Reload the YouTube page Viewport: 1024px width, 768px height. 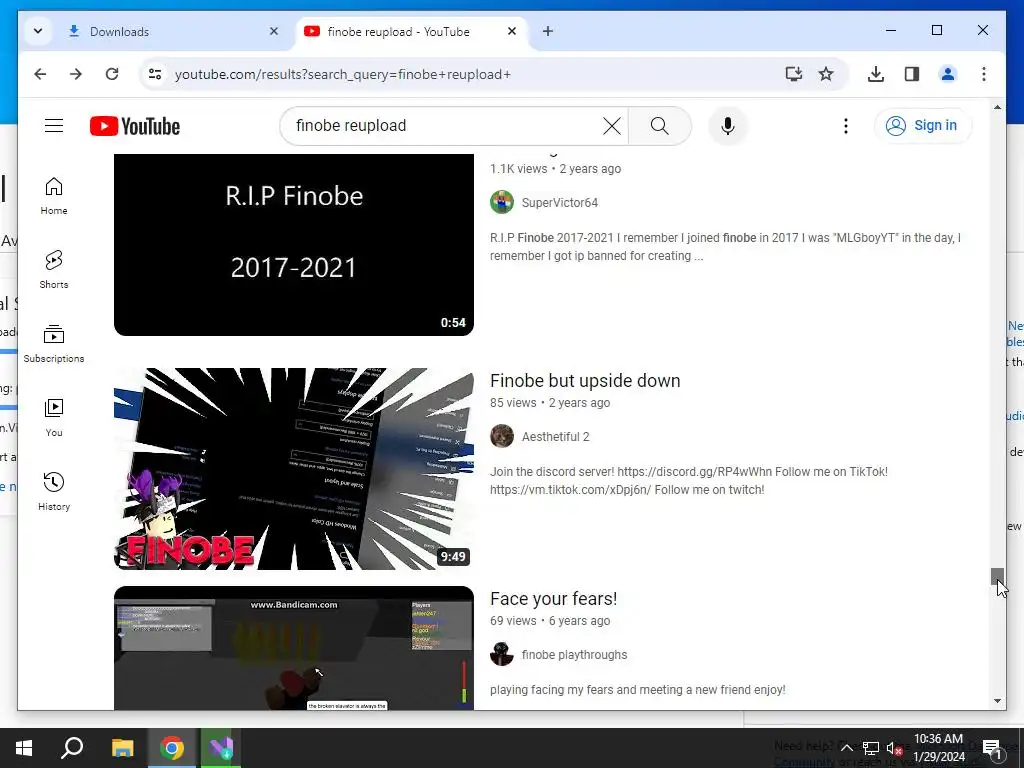click(x=112, y=74)
